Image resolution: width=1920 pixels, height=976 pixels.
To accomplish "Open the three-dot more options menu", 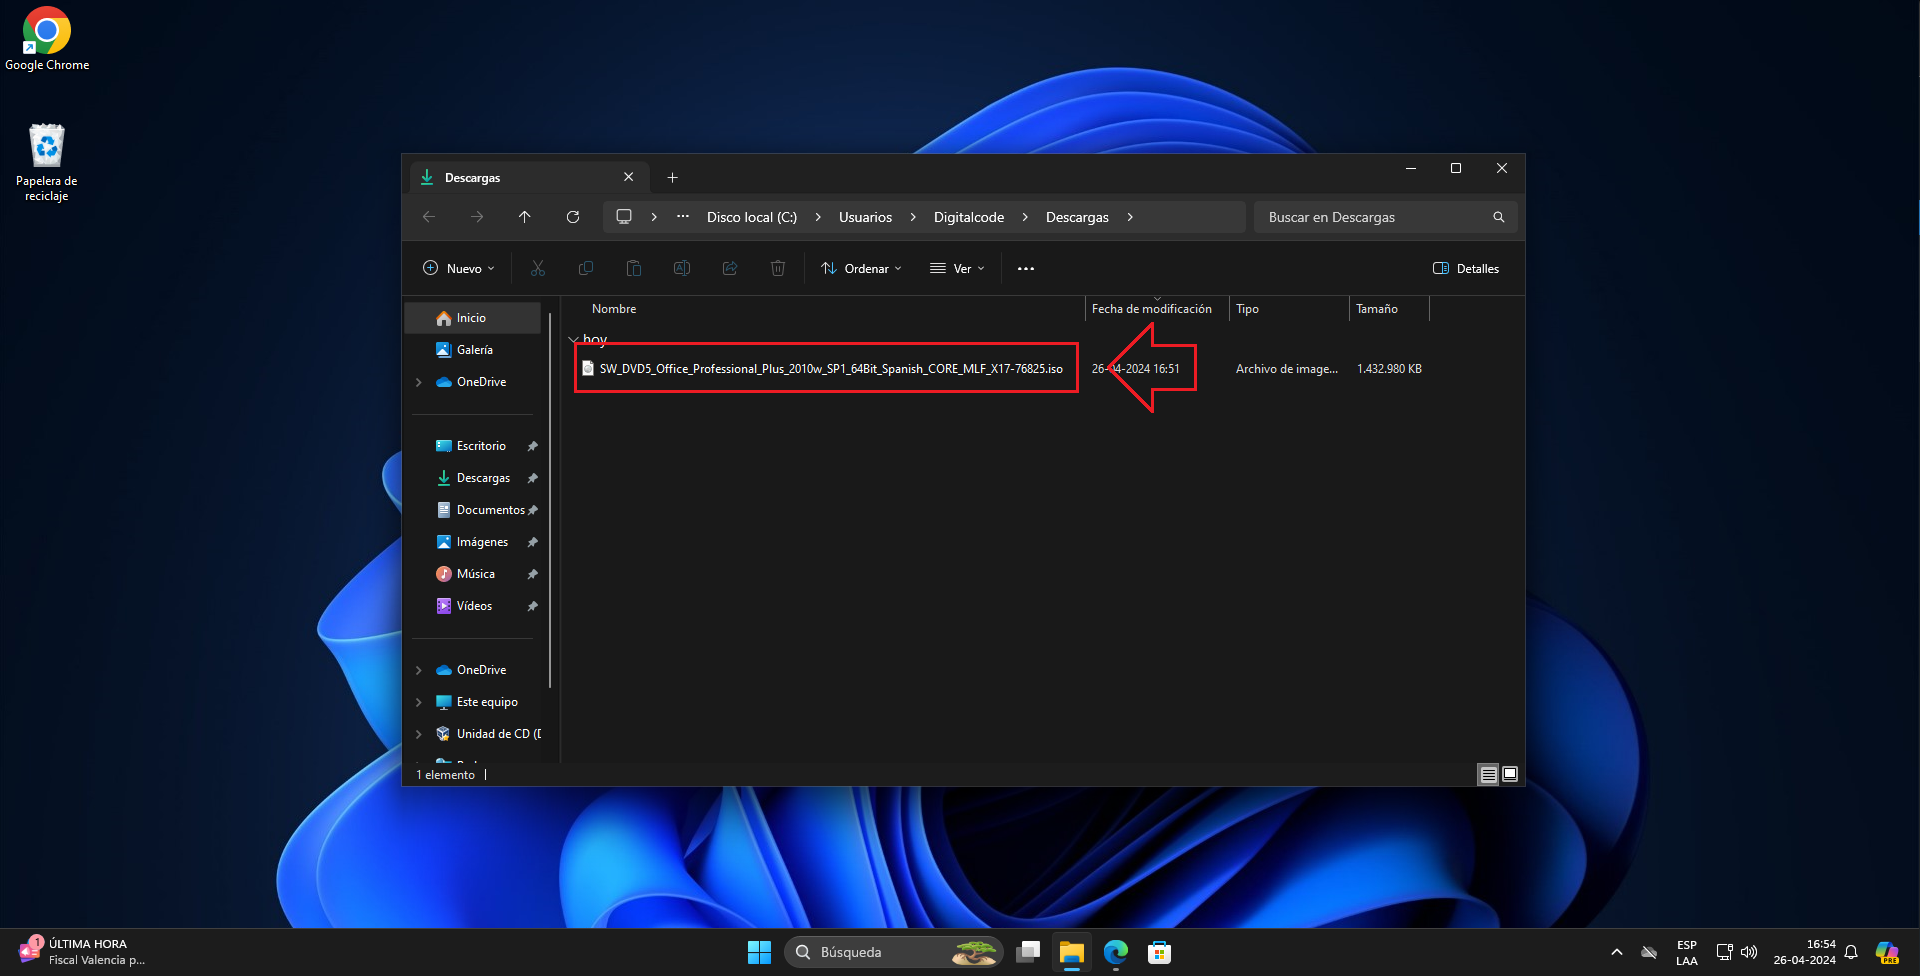I will [x=1026, y=269].
